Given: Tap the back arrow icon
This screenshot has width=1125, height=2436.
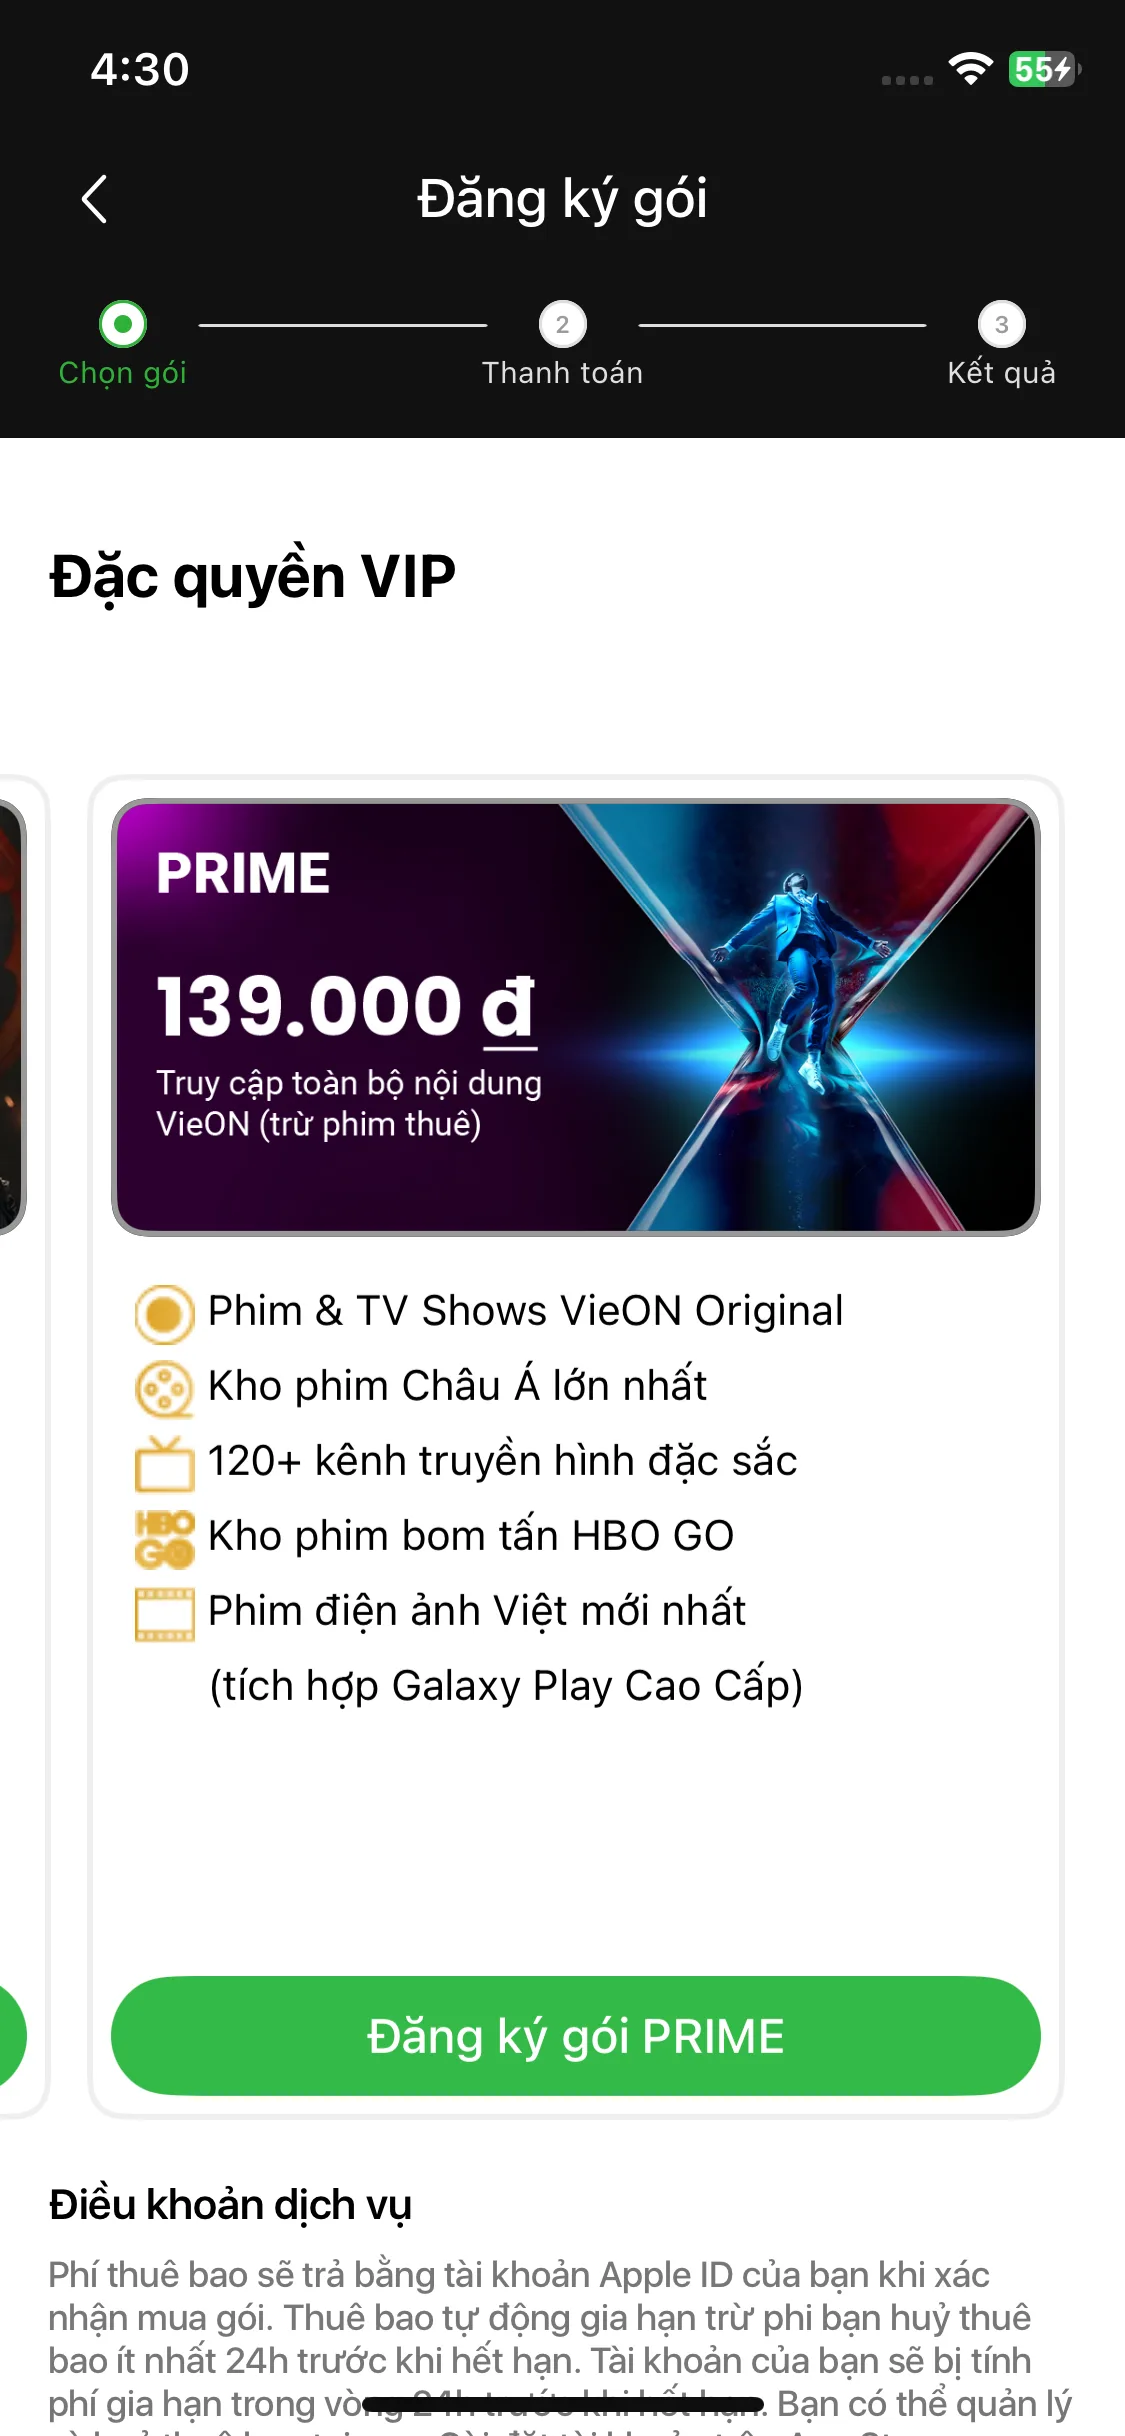Looking at the screenshot, I should (x=95, y=199).
